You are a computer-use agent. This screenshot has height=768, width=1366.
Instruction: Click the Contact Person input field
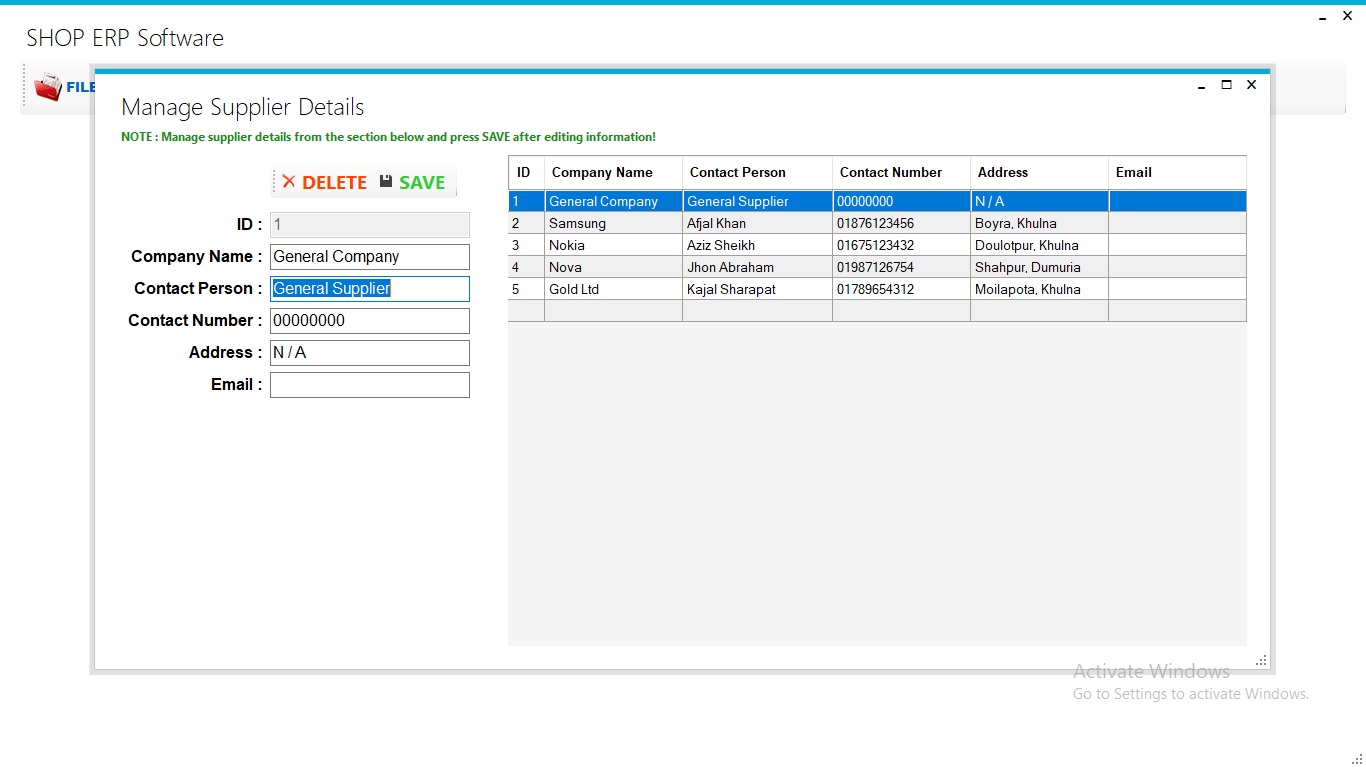click(x=369, y=289)
